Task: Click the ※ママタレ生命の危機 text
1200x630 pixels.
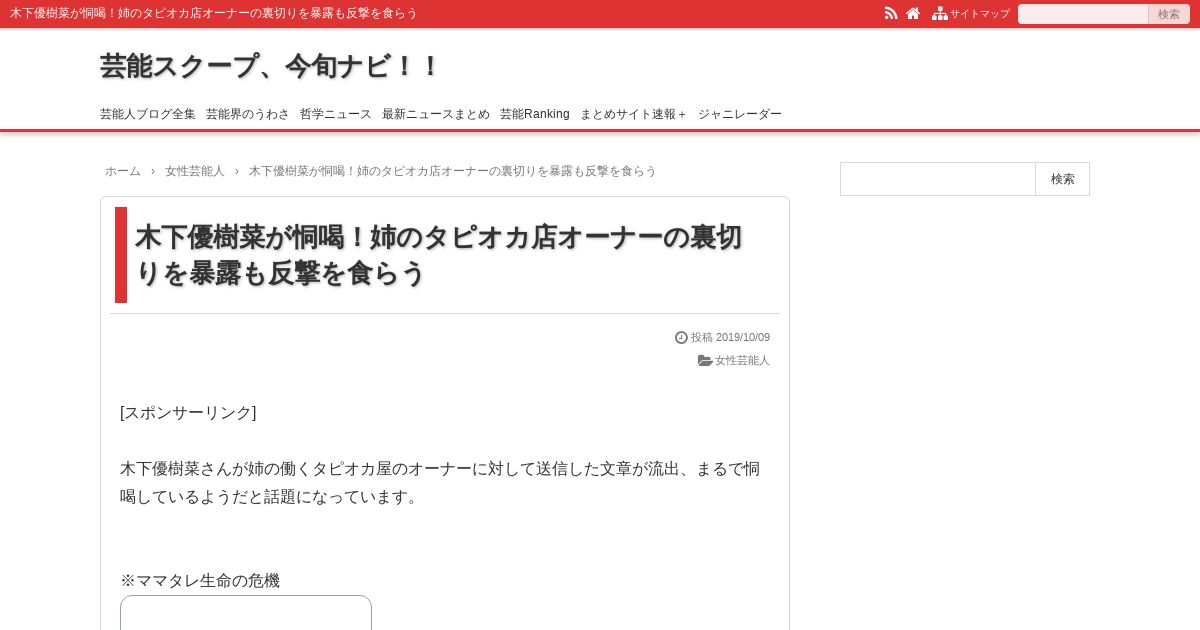Action: pos(200,580)
